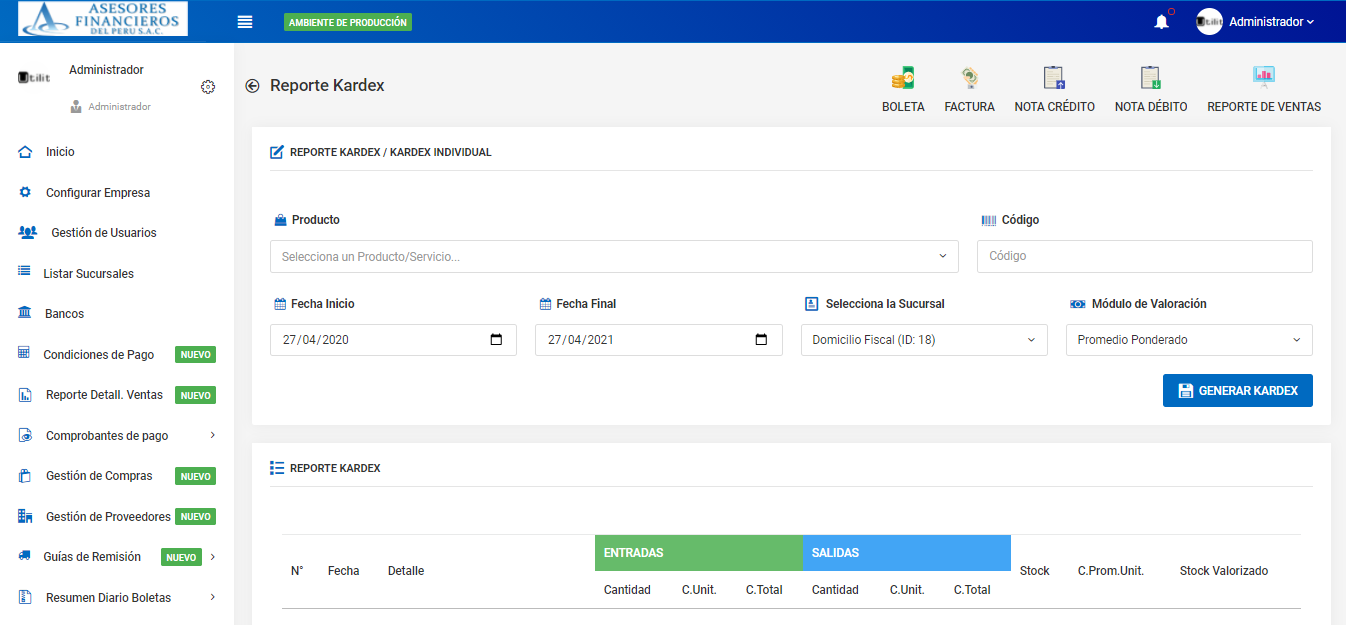Open Fecha Final calendar picker
1346x625 pixels.
761,340
